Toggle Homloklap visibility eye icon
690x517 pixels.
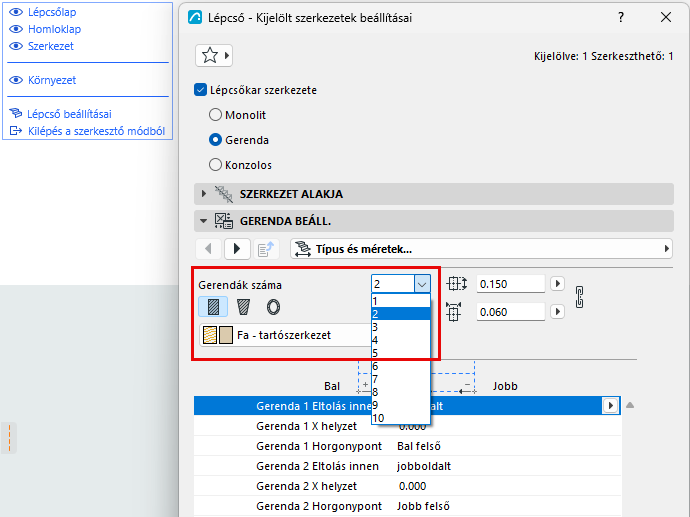click(x=16, y=29)
